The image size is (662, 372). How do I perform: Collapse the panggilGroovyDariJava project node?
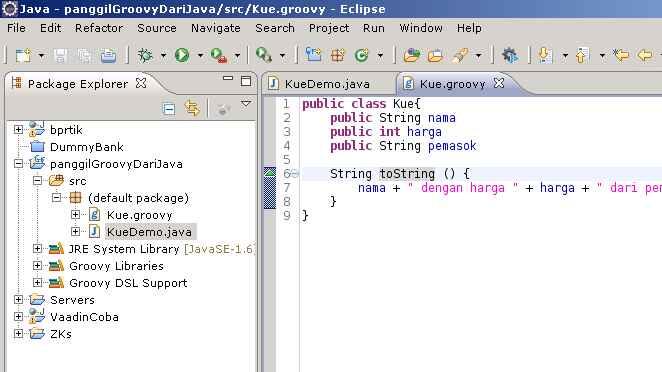18,164
